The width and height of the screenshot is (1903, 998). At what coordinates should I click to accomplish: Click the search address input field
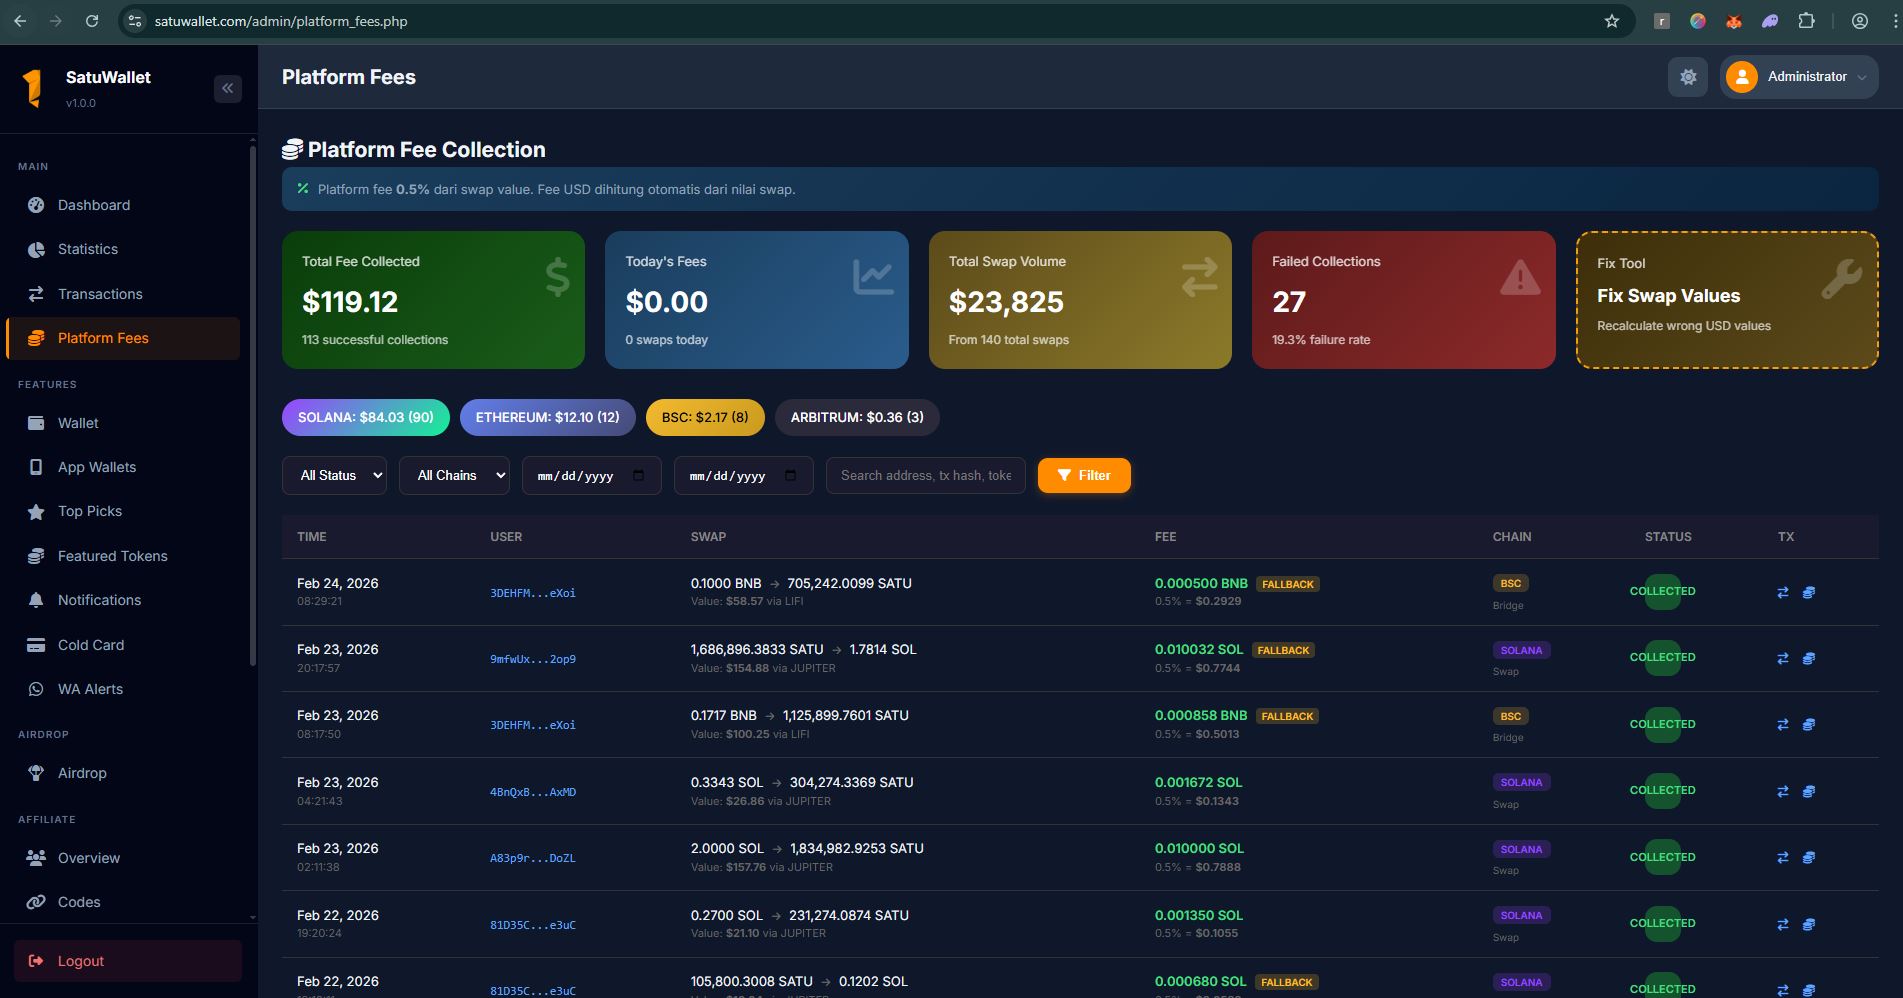click(925, 476)
